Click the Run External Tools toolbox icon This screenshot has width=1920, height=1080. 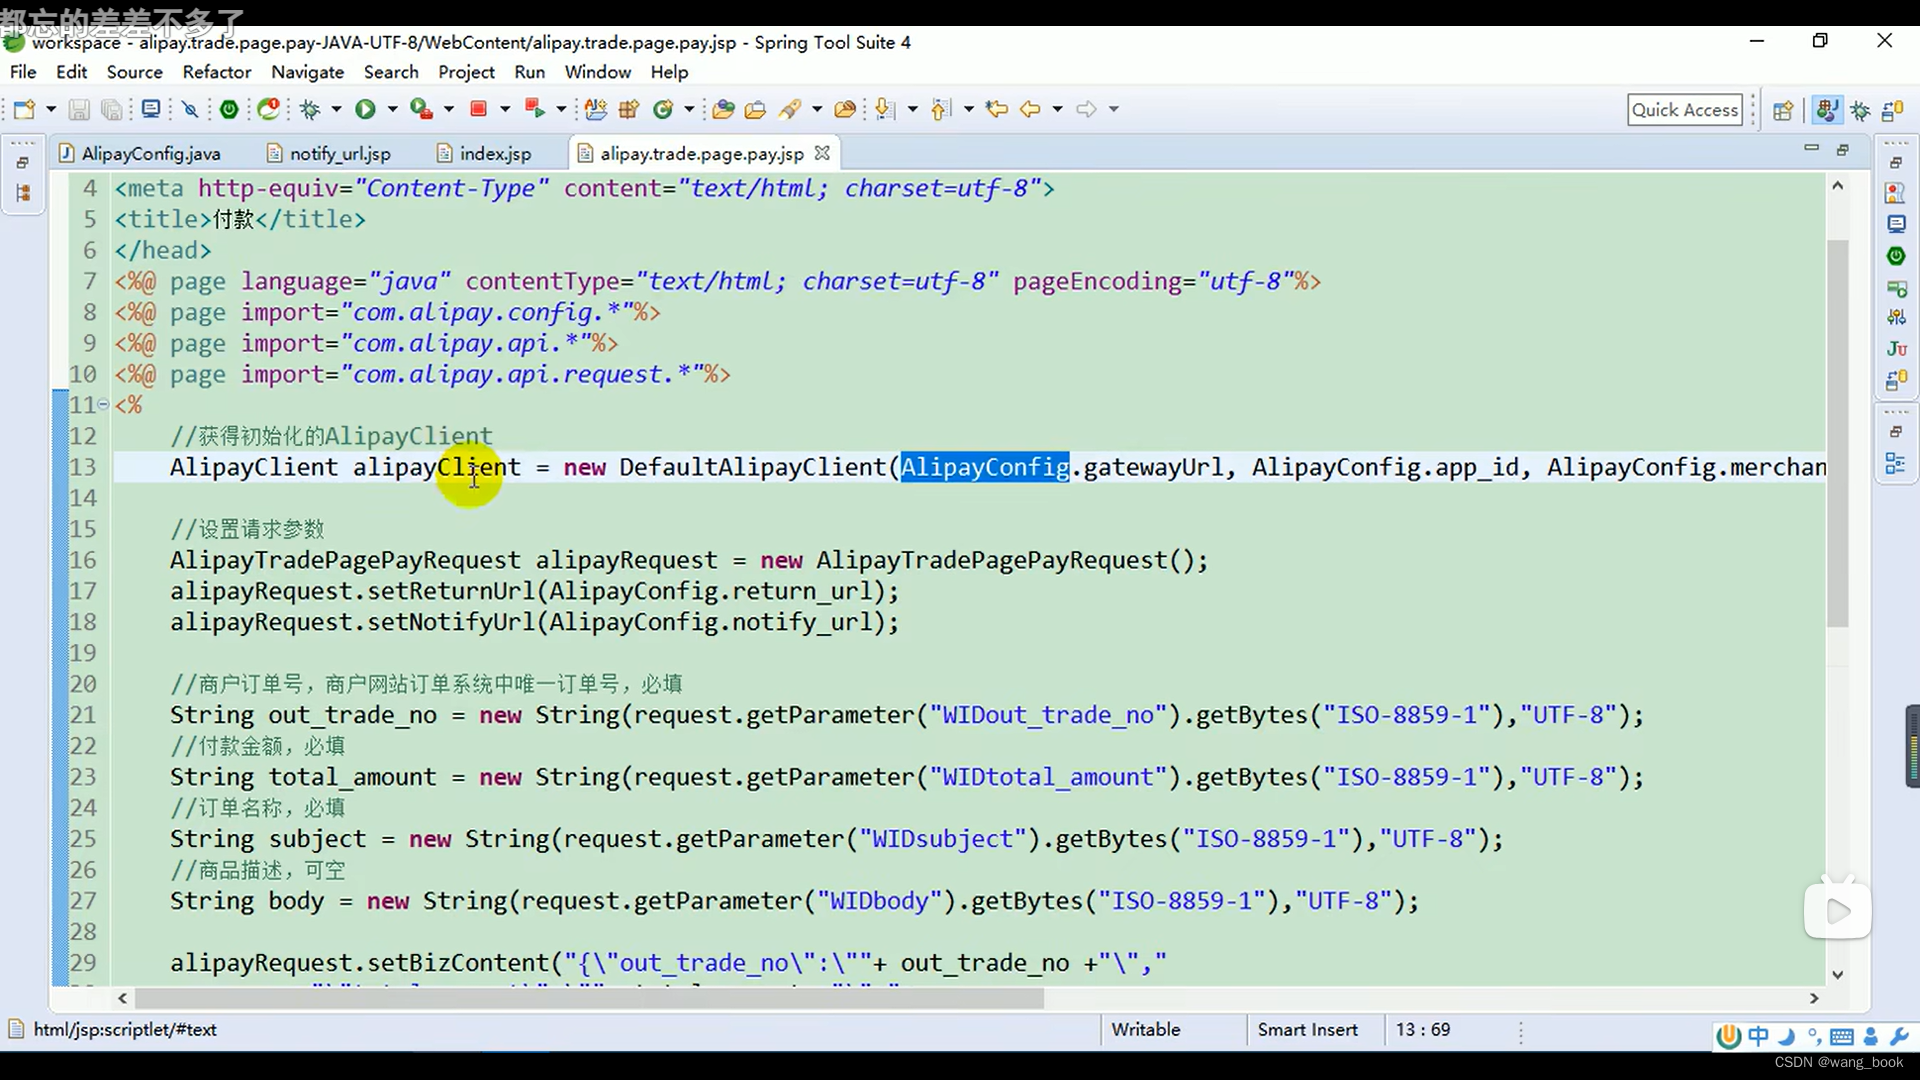[x=421, y=109]
